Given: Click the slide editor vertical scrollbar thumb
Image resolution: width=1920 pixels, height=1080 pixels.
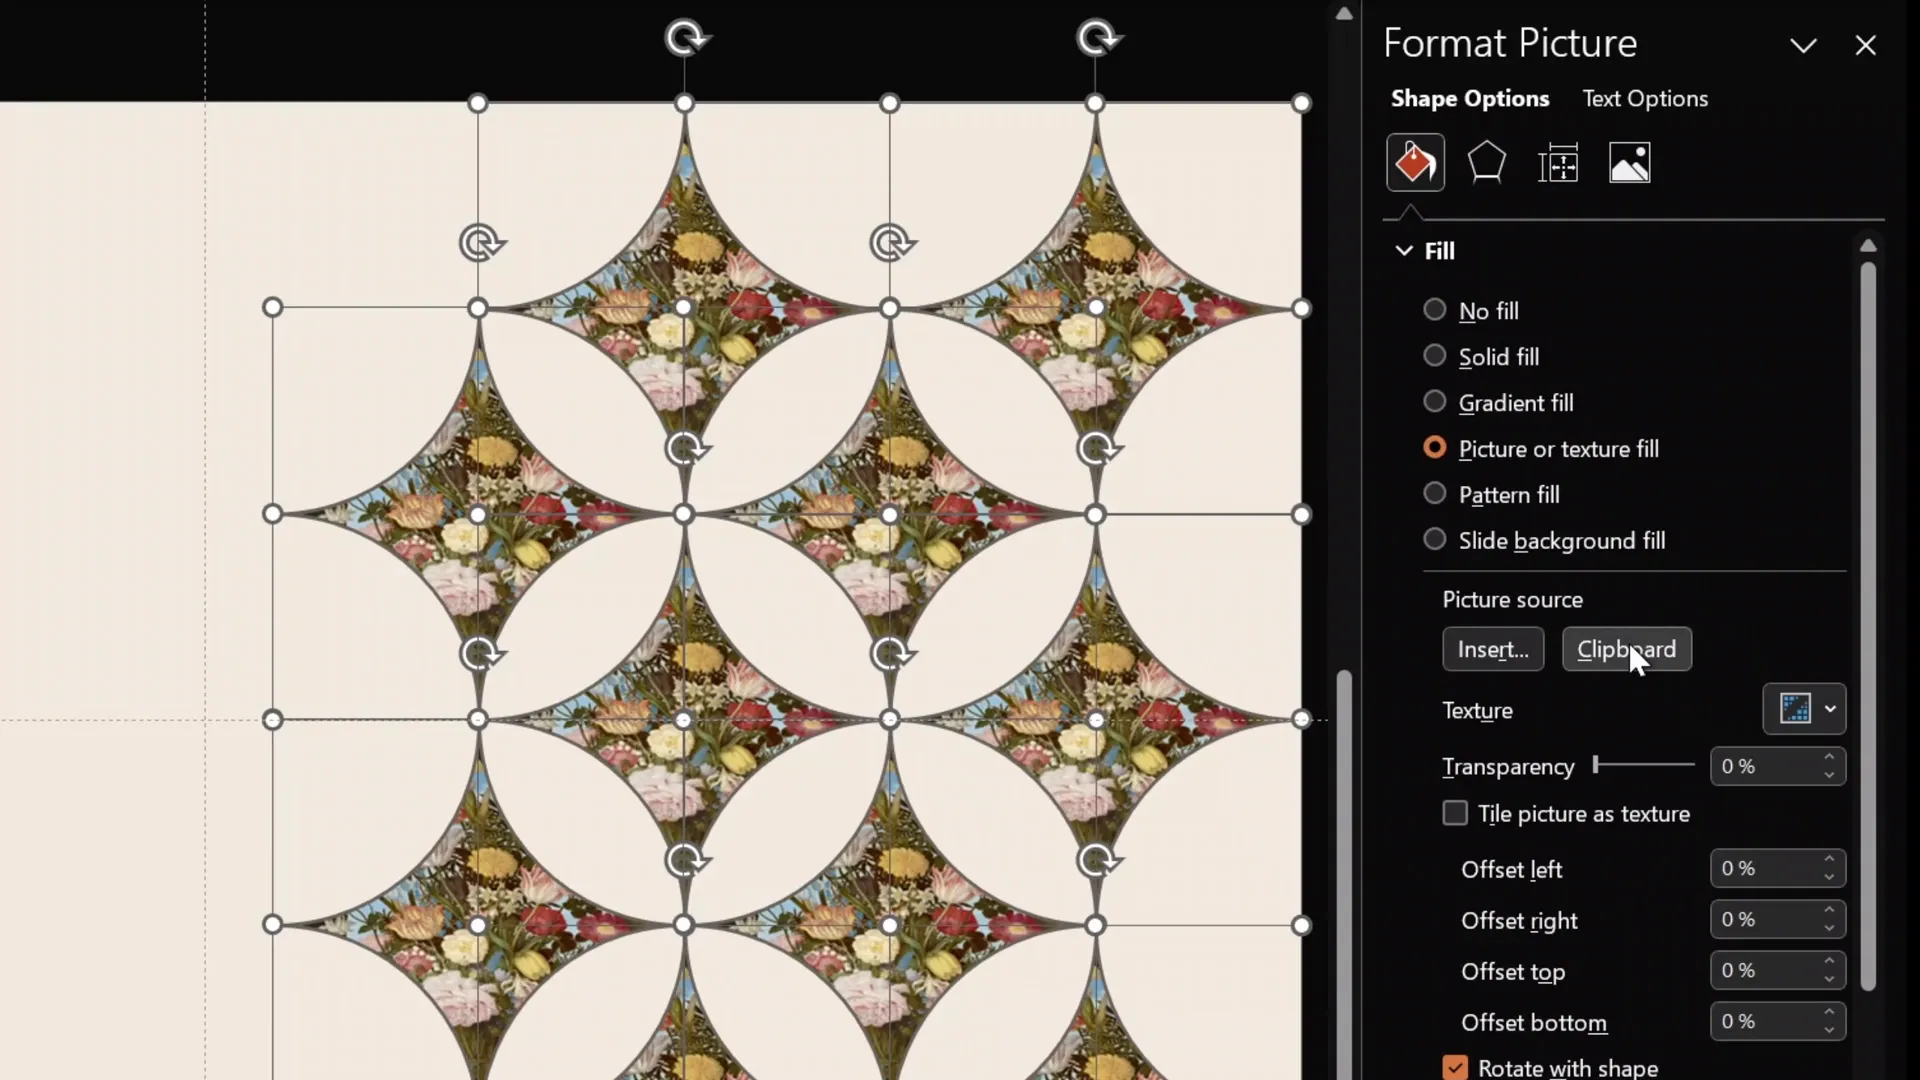Looking at the screenshot, I should click(x=1344, y=875).
